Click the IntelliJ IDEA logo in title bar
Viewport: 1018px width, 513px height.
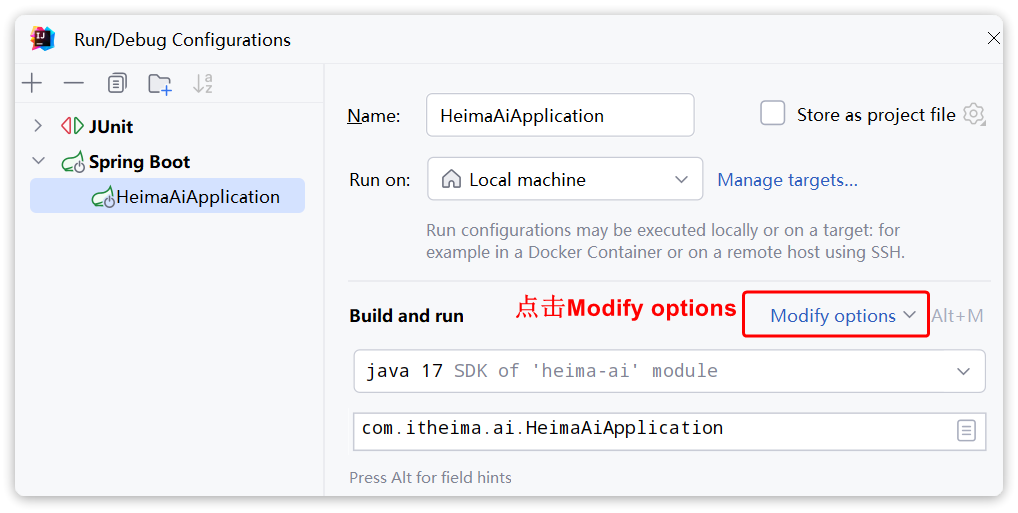click(x=43, y=39)
